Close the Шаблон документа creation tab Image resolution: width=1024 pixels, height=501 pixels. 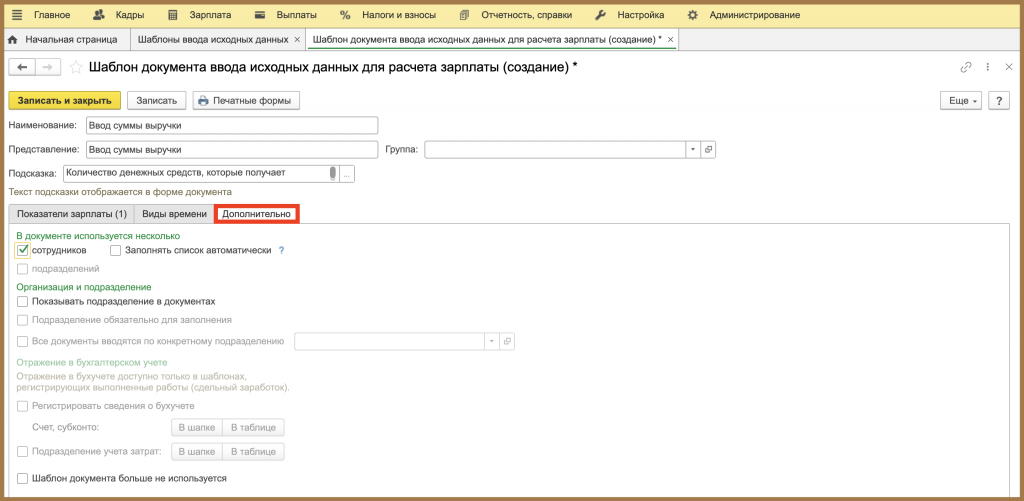[x=669, y=40]
